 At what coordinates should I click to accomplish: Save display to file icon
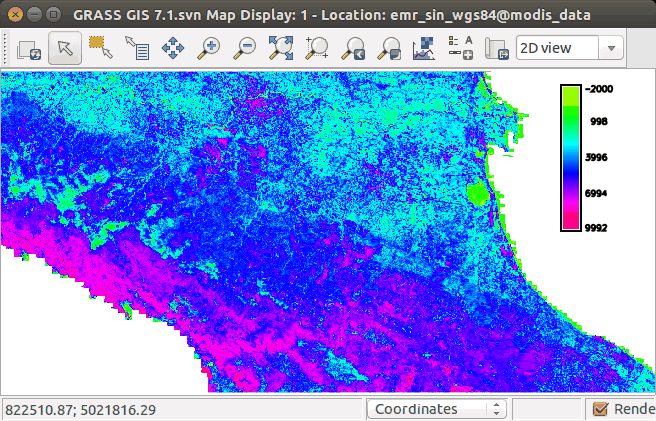(496, 48)
